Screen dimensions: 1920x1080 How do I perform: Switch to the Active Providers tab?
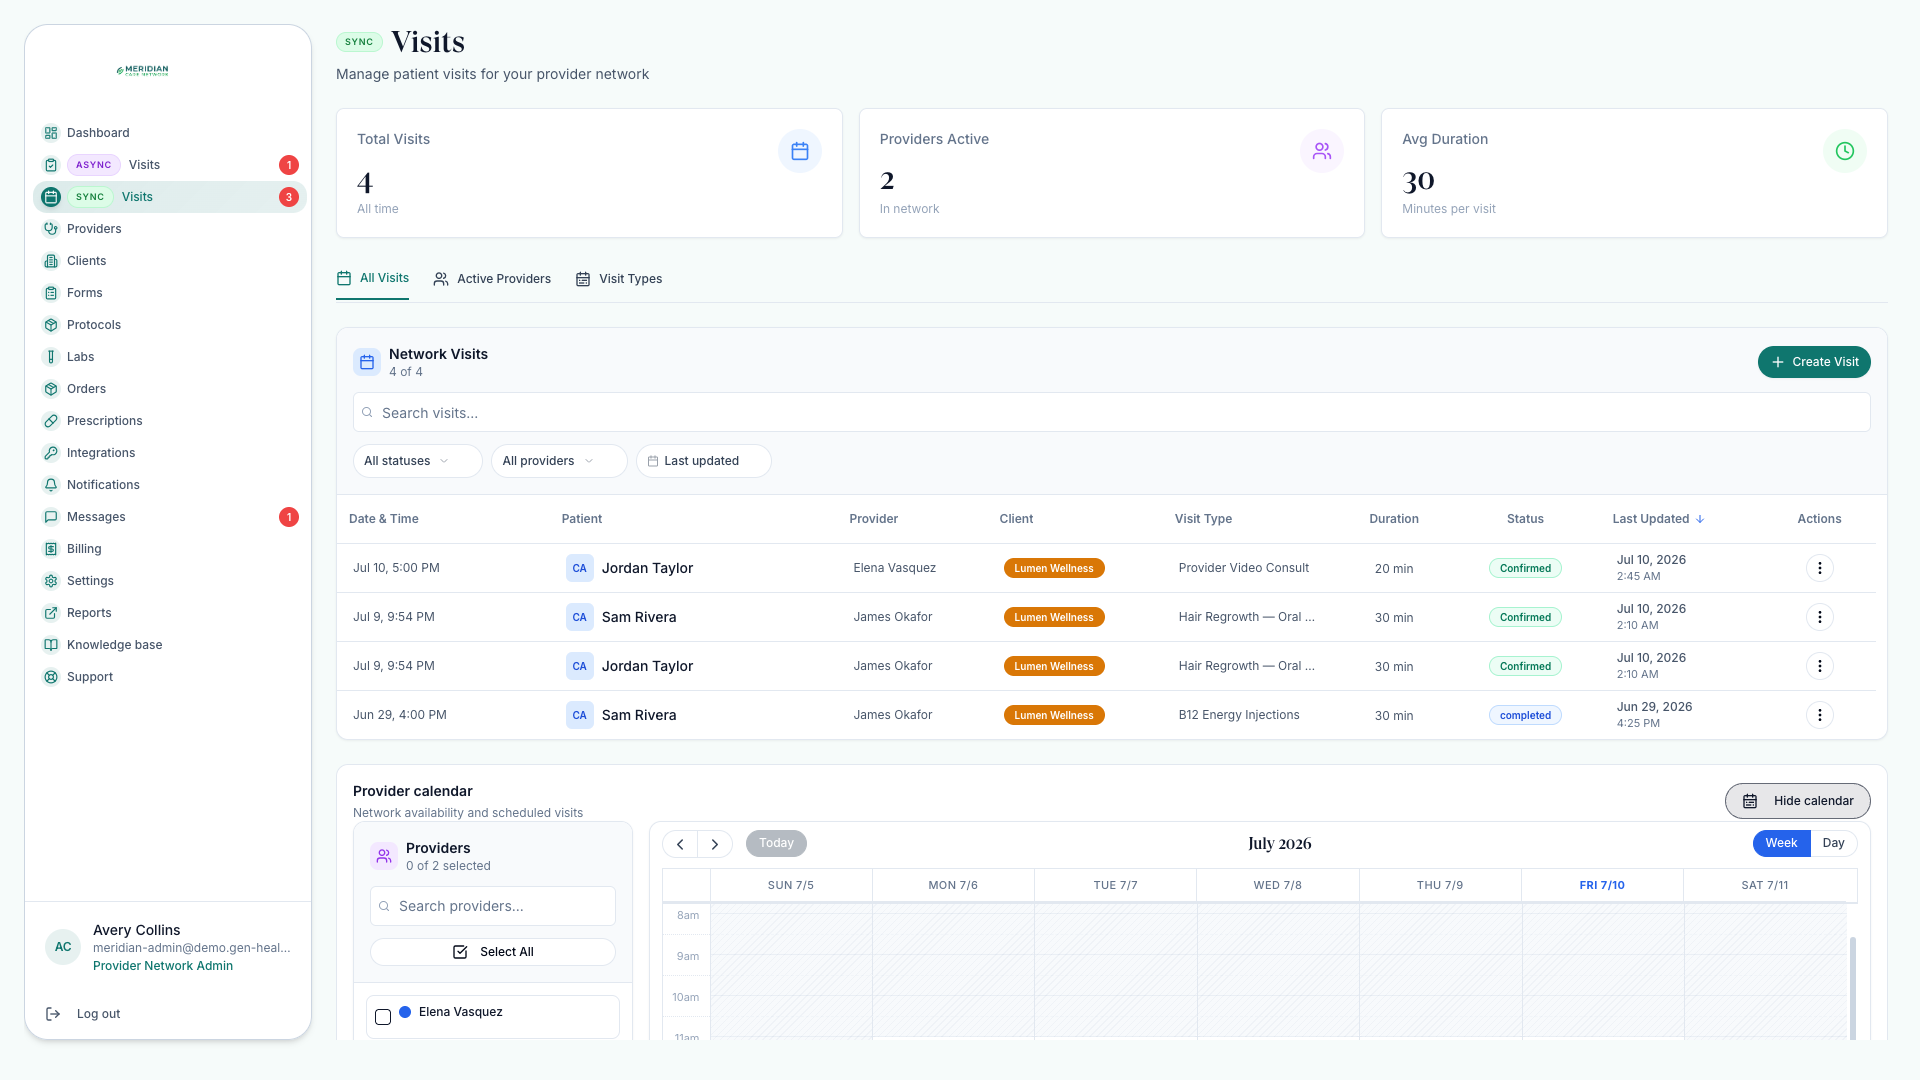(492, 279)
